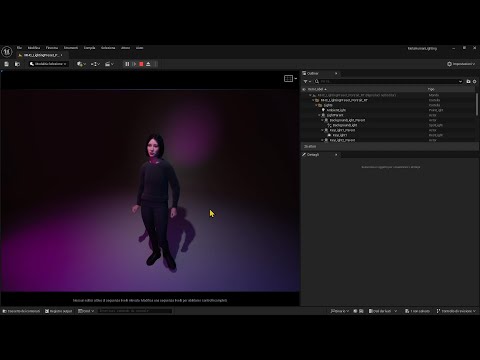Click the actor icon of LightParent
The height and width of the screenshot is (360, 480).
click(x=323, y=115)
